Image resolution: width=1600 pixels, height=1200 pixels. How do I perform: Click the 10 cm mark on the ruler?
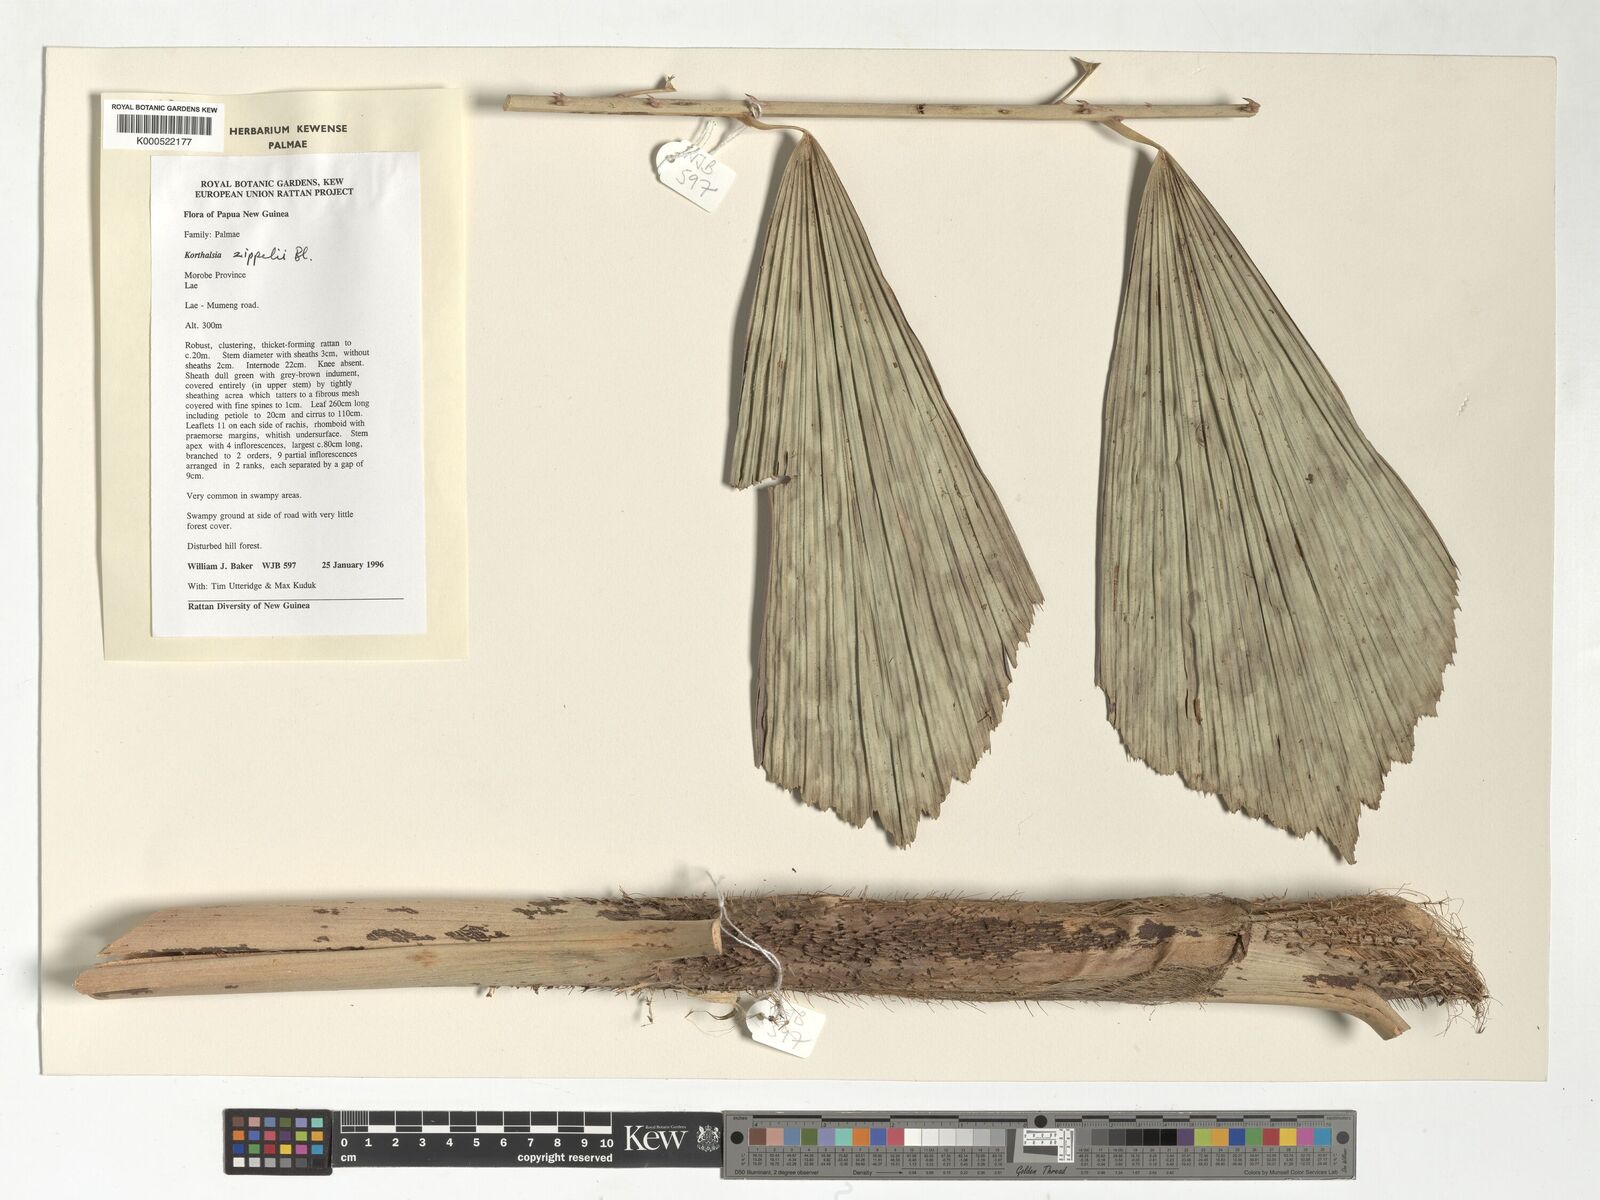coord(604,1142)
